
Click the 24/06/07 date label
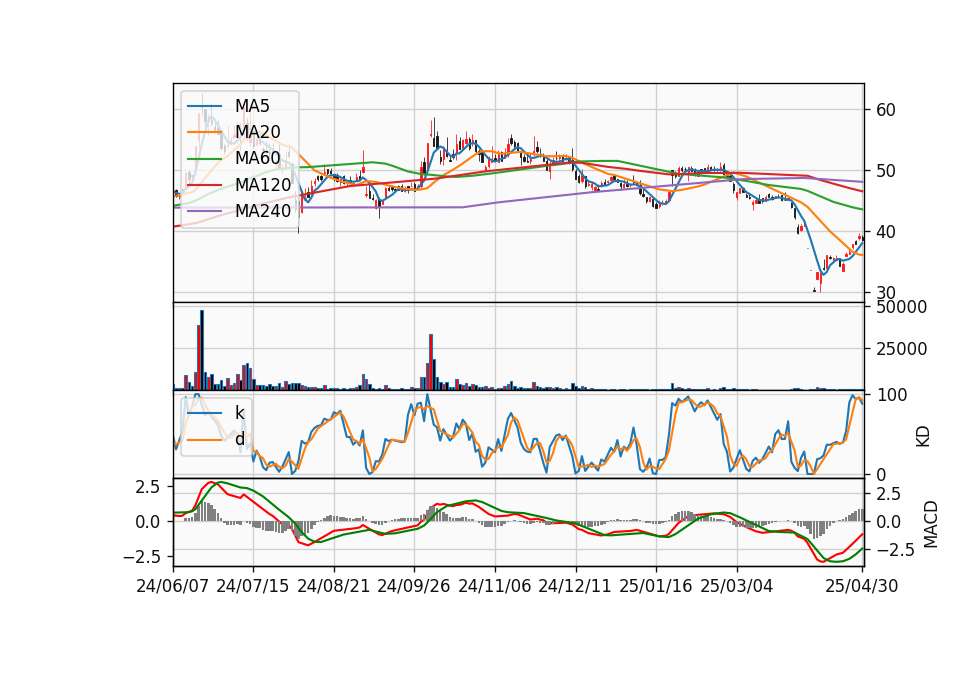pos(173,586)
